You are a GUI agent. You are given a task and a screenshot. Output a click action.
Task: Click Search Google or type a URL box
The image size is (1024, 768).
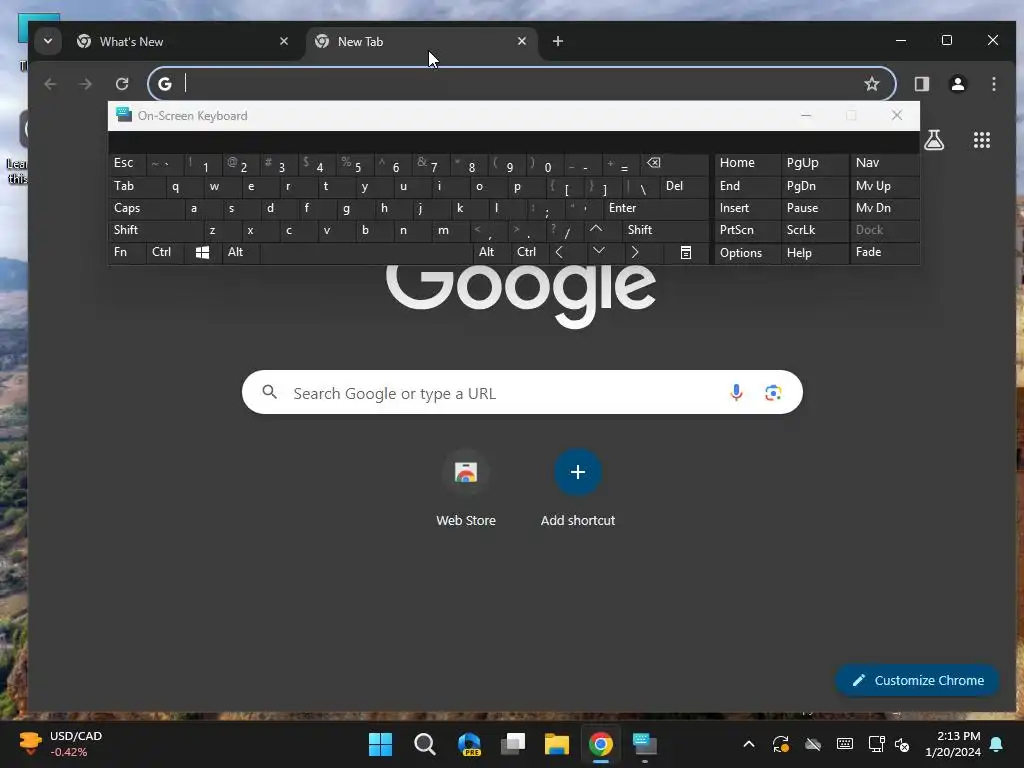point(522,392)
